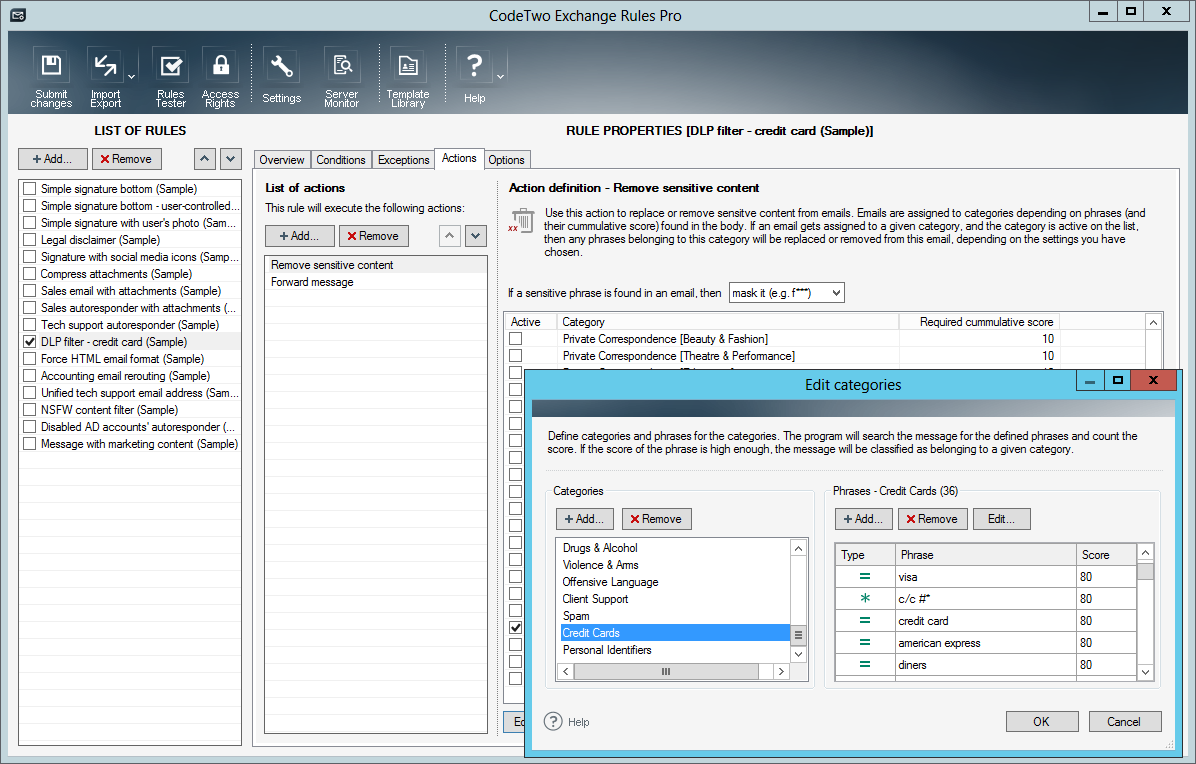Click the app icon in the title bar
The width and height of the screenshot is (1196, 764).
(18, 15)
